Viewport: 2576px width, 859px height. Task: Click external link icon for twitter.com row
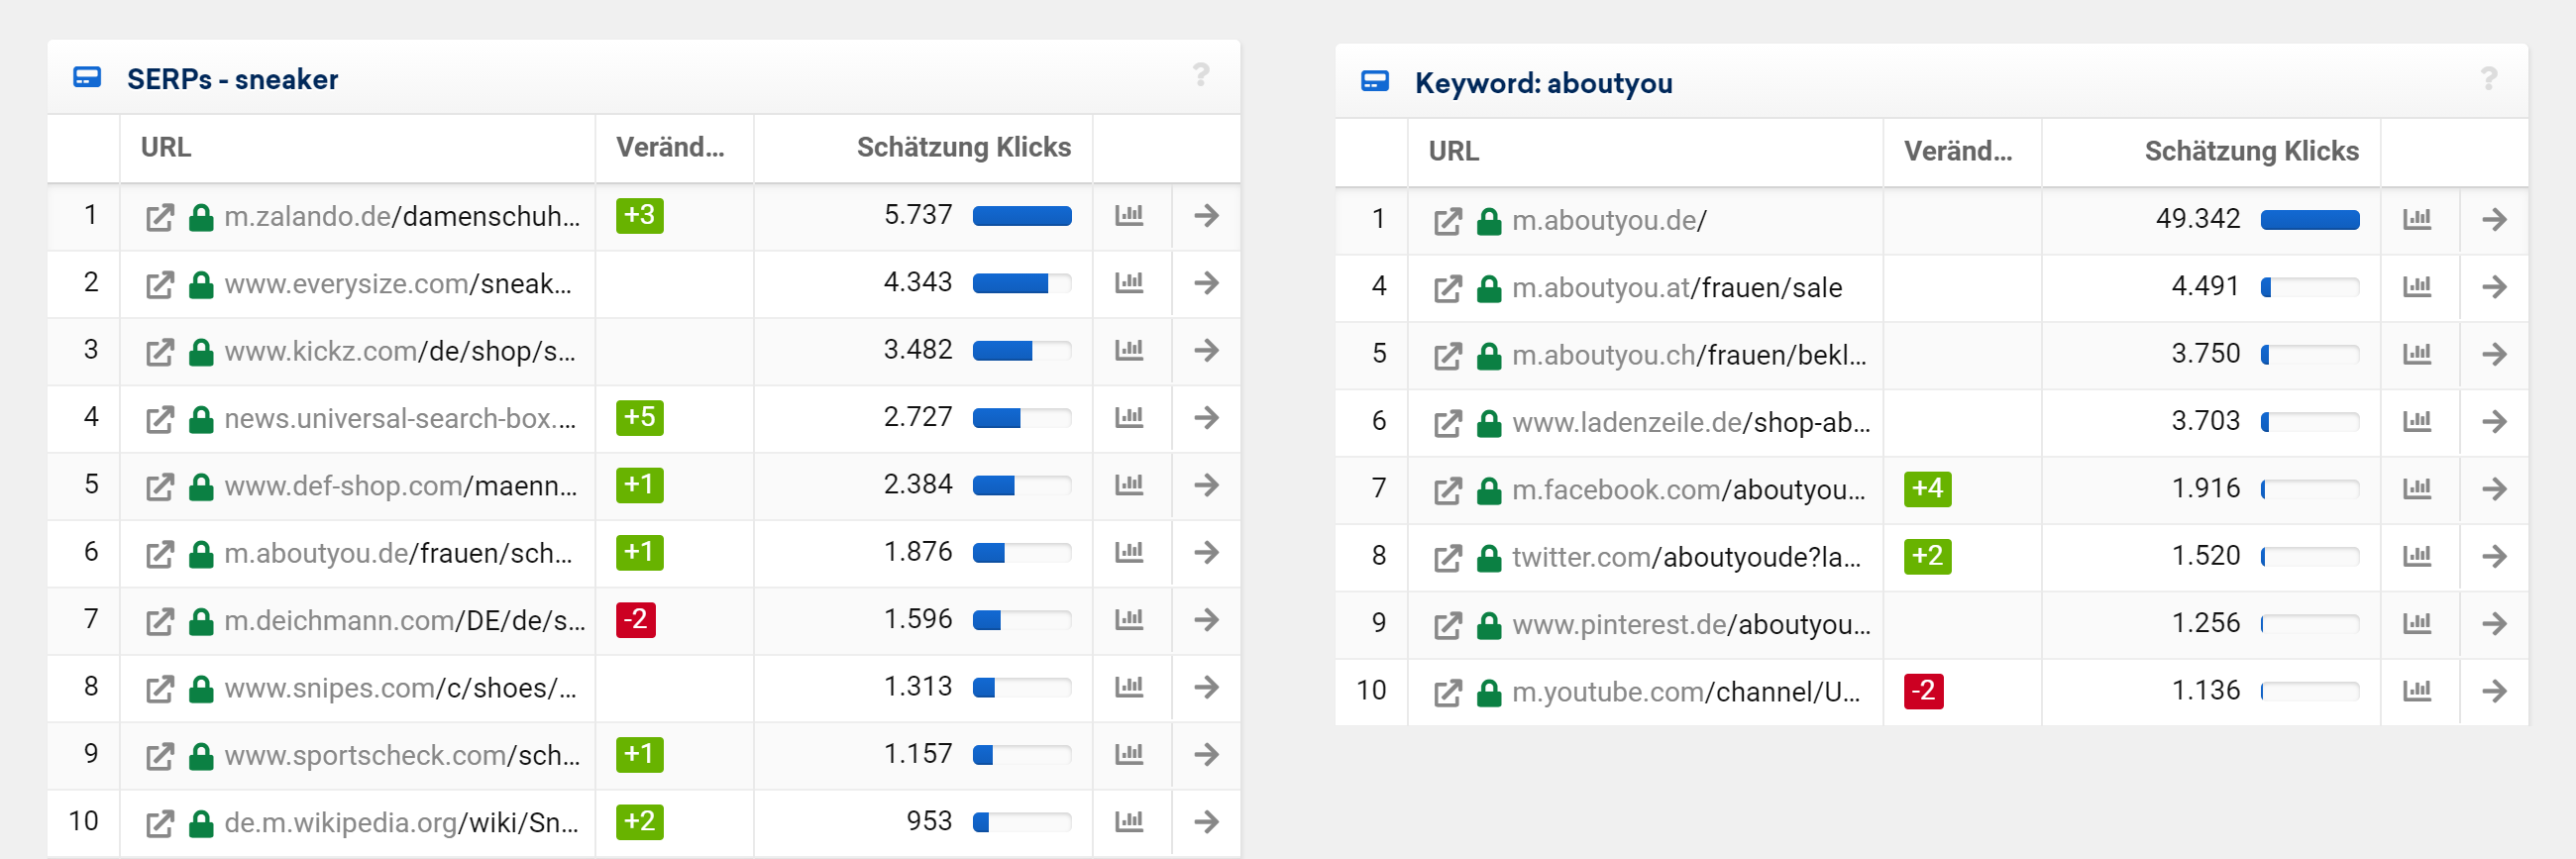point(1447,557)
